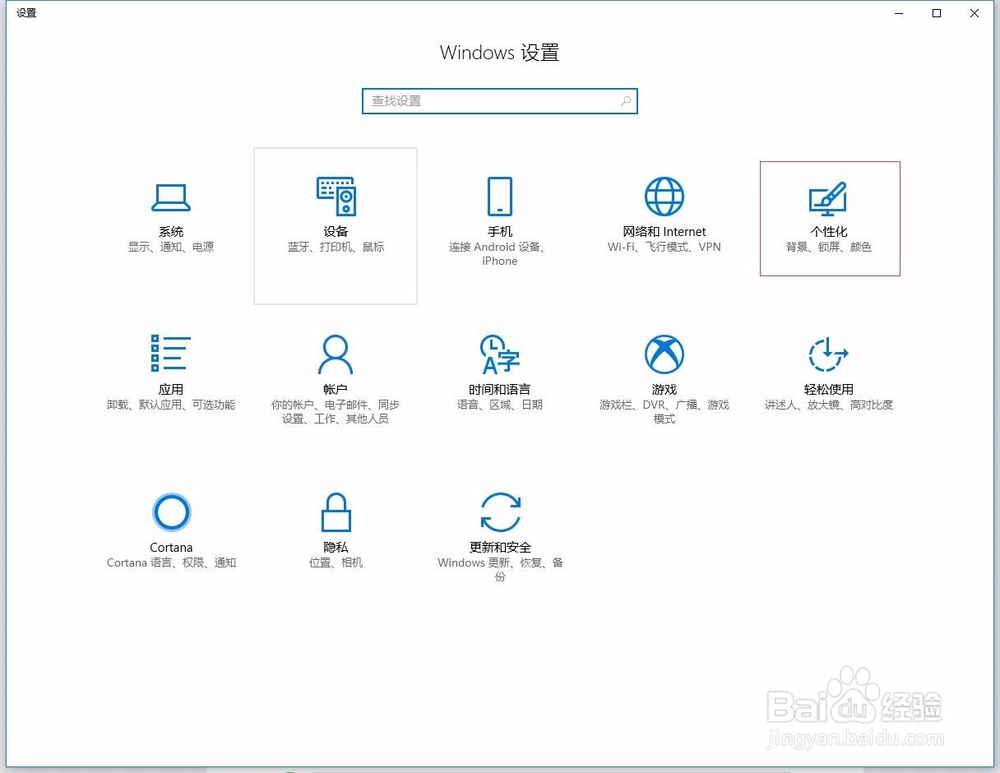Click the text 你的帐户、电子邮件、同步设置

335,411
